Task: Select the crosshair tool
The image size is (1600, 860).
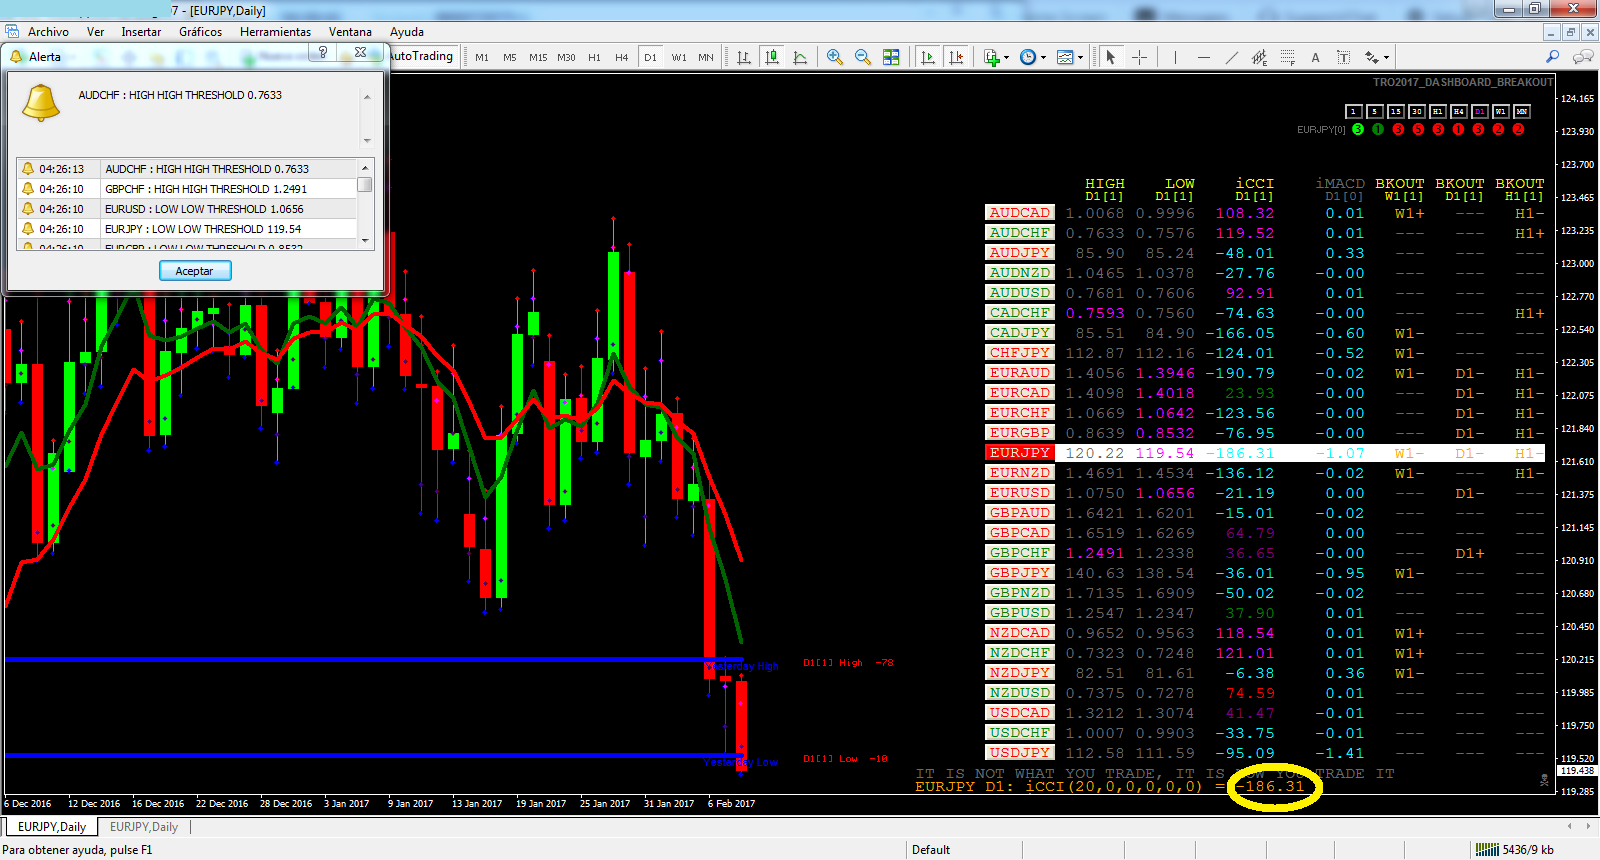Action: [x=1139, y=57]
